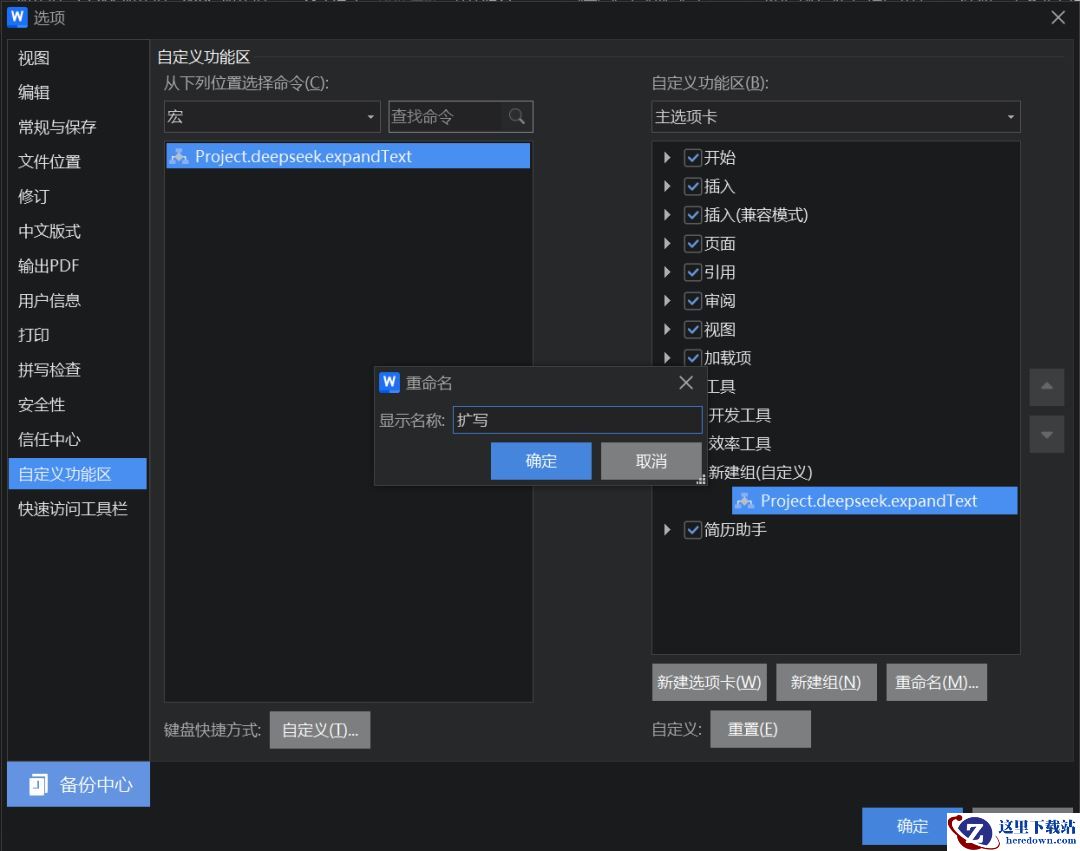Uncheck the 开始 tab checkbox
Screen dimensions: 1080x851
[693, 158]
